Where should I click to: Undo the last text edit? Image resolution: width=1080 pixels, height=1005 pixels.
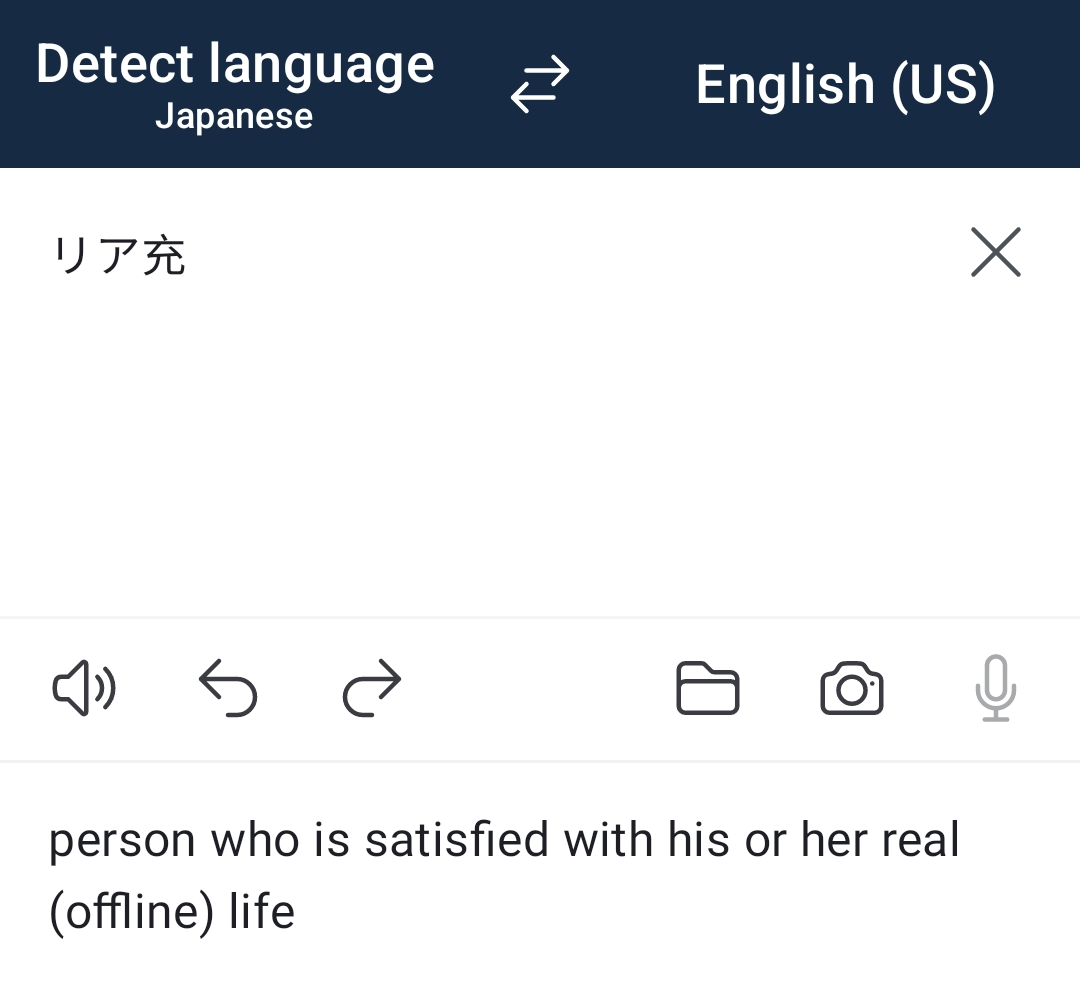[x=228, y=688]
